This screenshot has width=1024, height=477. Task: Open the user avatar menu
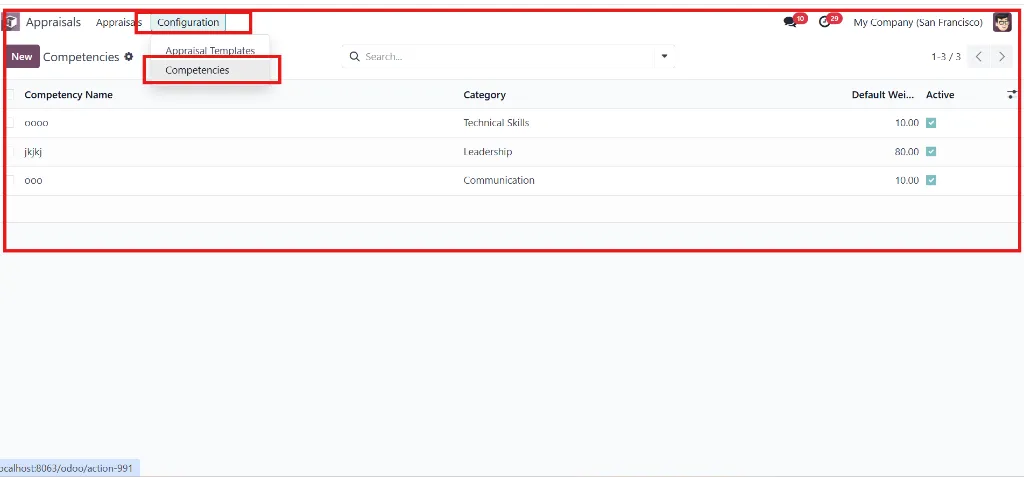coord(1002,22)
